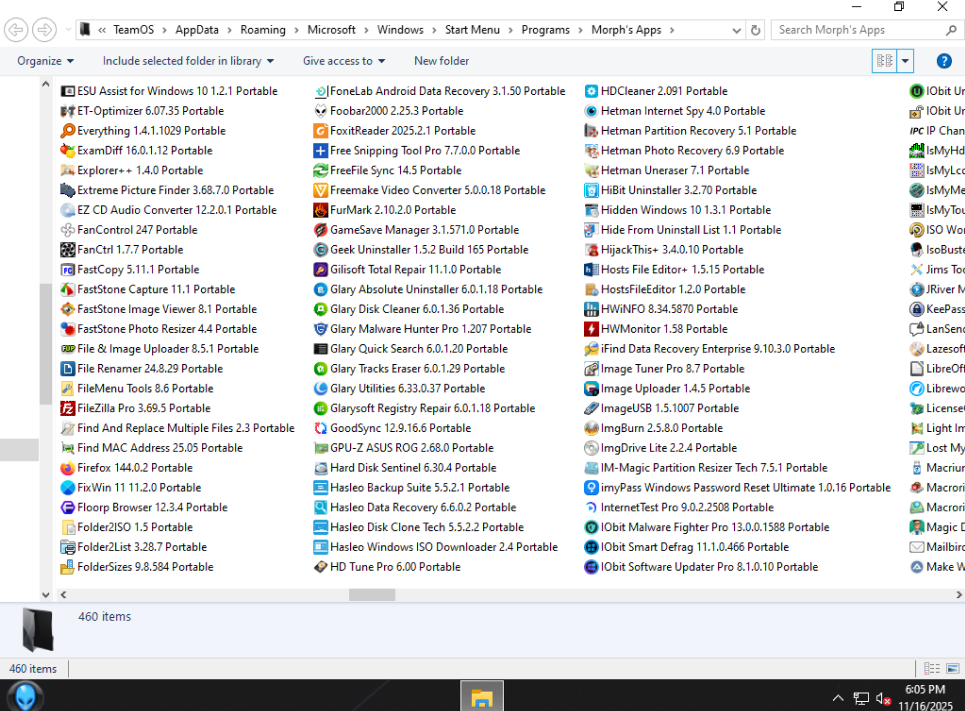The width and height of the screenshot is (965, 711).
Task: Click the IObit Smart Defrag Portable icon
Action: tap(591, 547)
